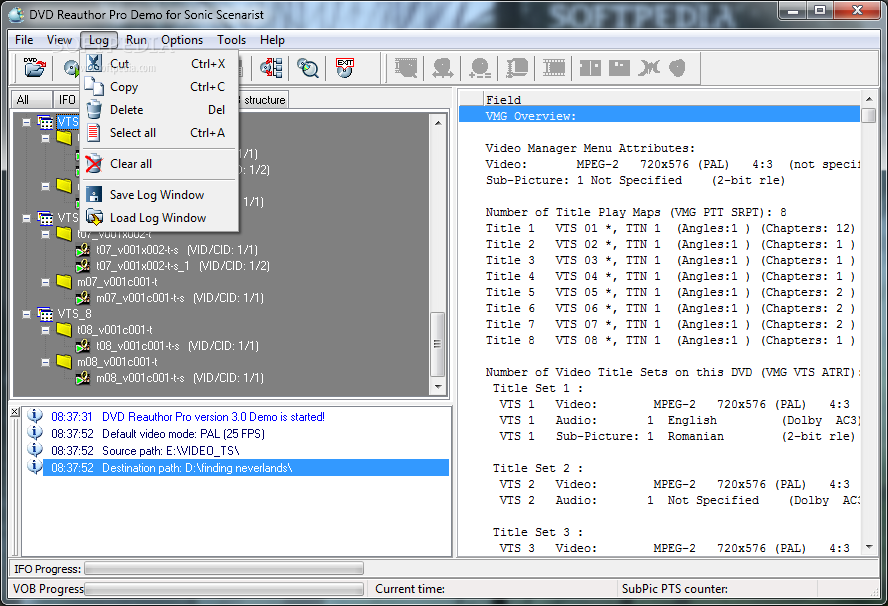Click greyed stacked pages toolbar icon
The width and height of the screenshot is (888, 606).
(x=516, y=67)
